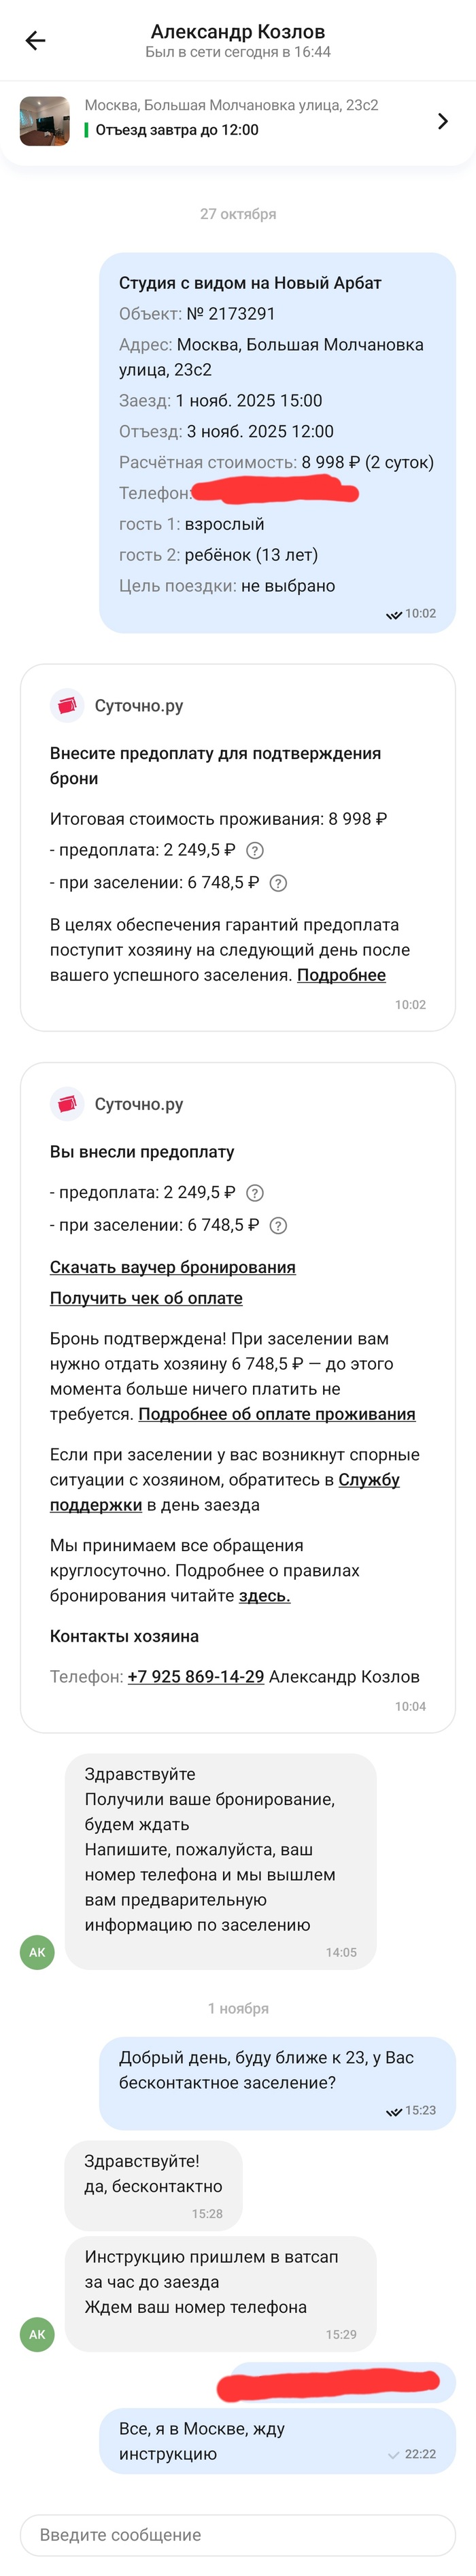Open 'Подробнее об оплате проживания' link
This screenshot has width=476, height=2576.
277,1414
